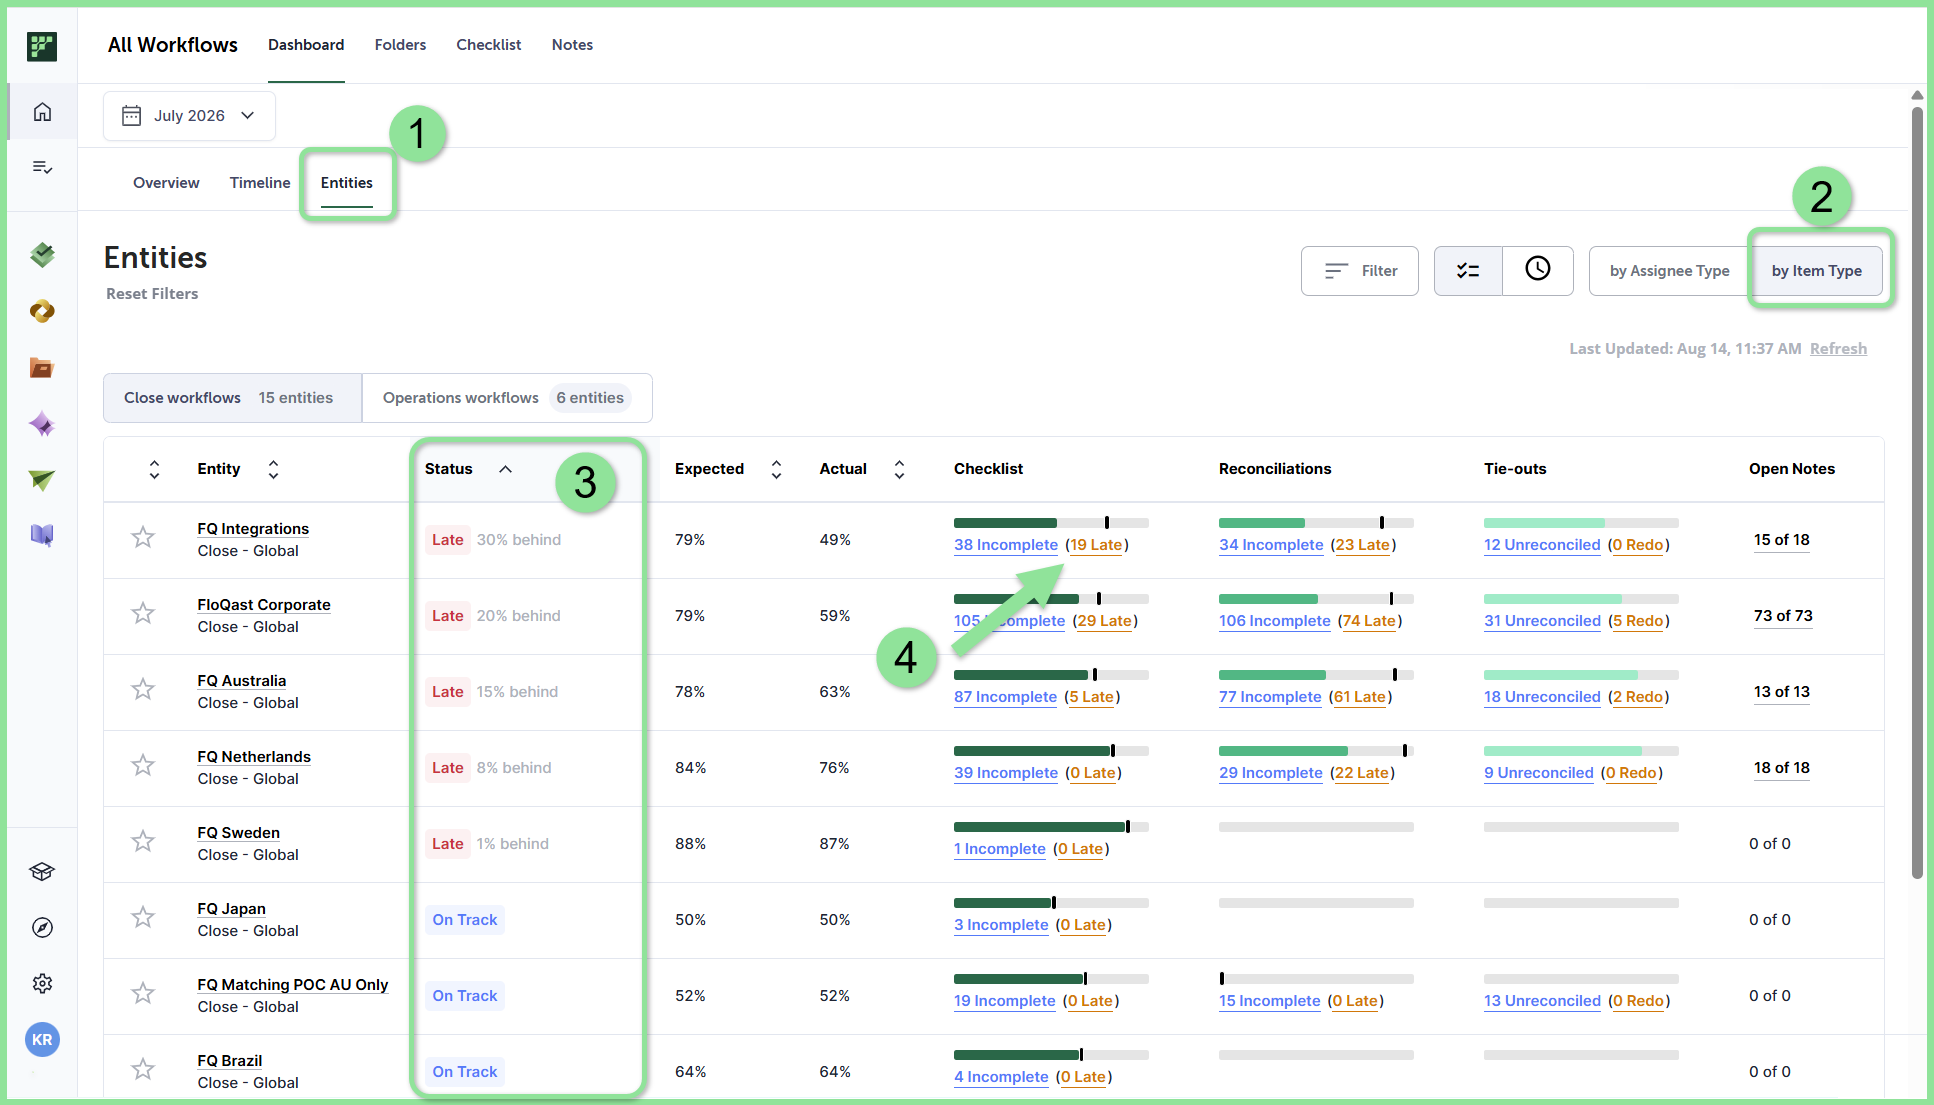1934x1105 pixels.
Task: Open 73 of 73 open notes
Action: (x=1783, y=616)
